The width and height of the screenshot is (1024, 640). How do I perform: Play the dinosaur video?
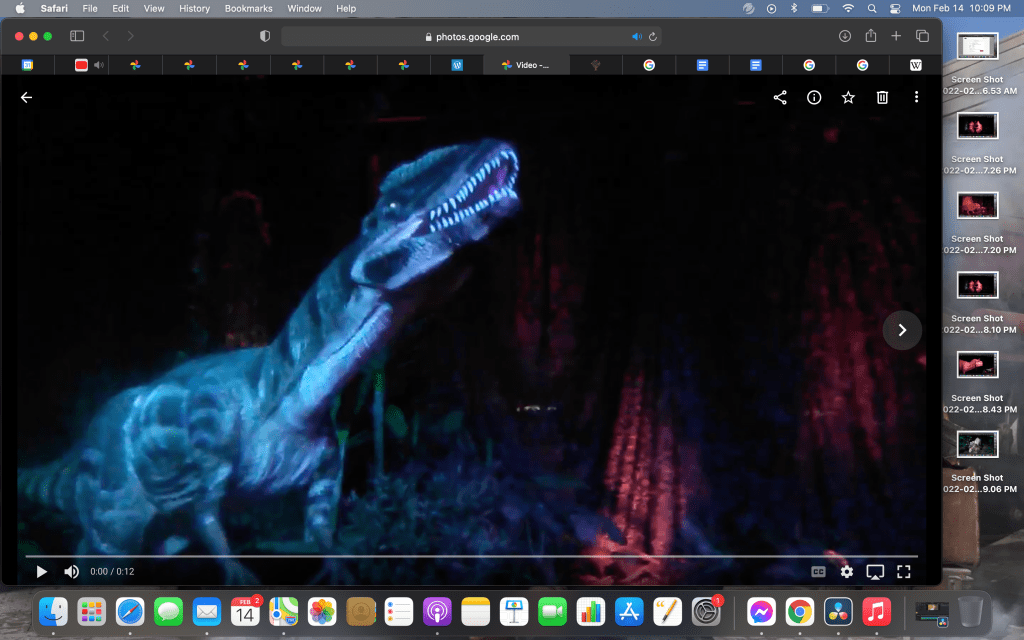pos(41,572)
